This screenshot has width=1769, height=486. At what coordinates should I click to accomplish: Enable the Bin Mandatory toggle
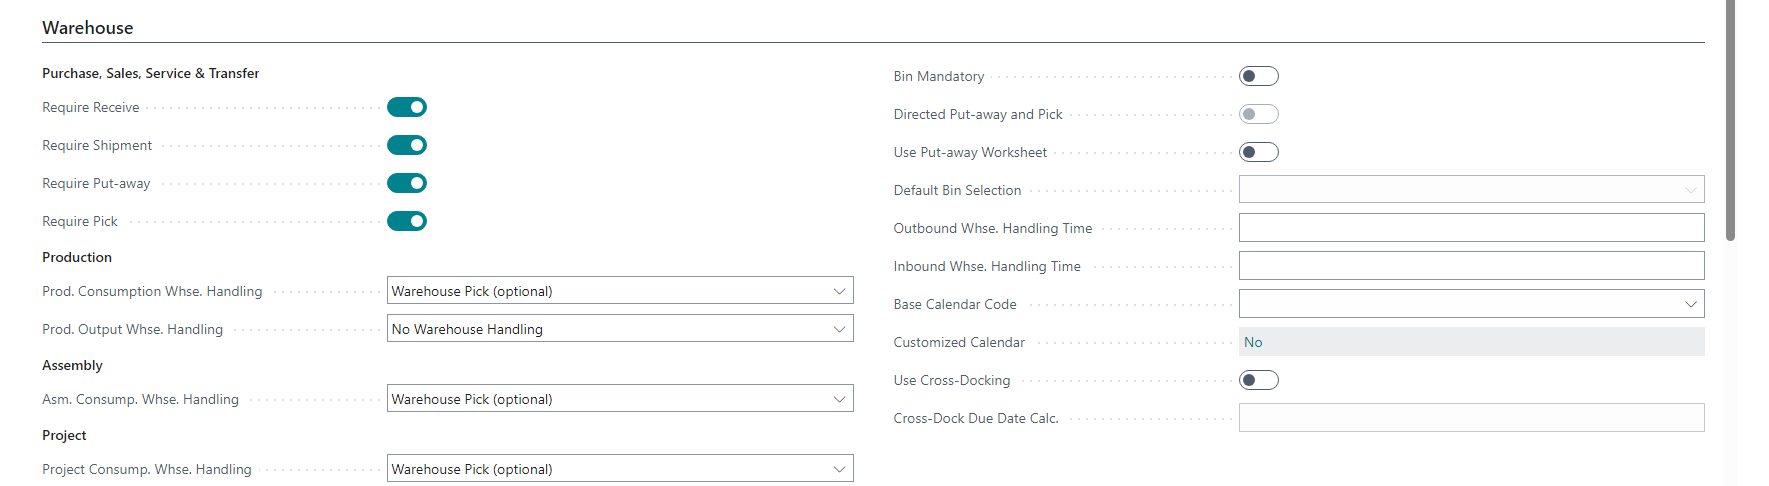click(x=1259, y=76)
